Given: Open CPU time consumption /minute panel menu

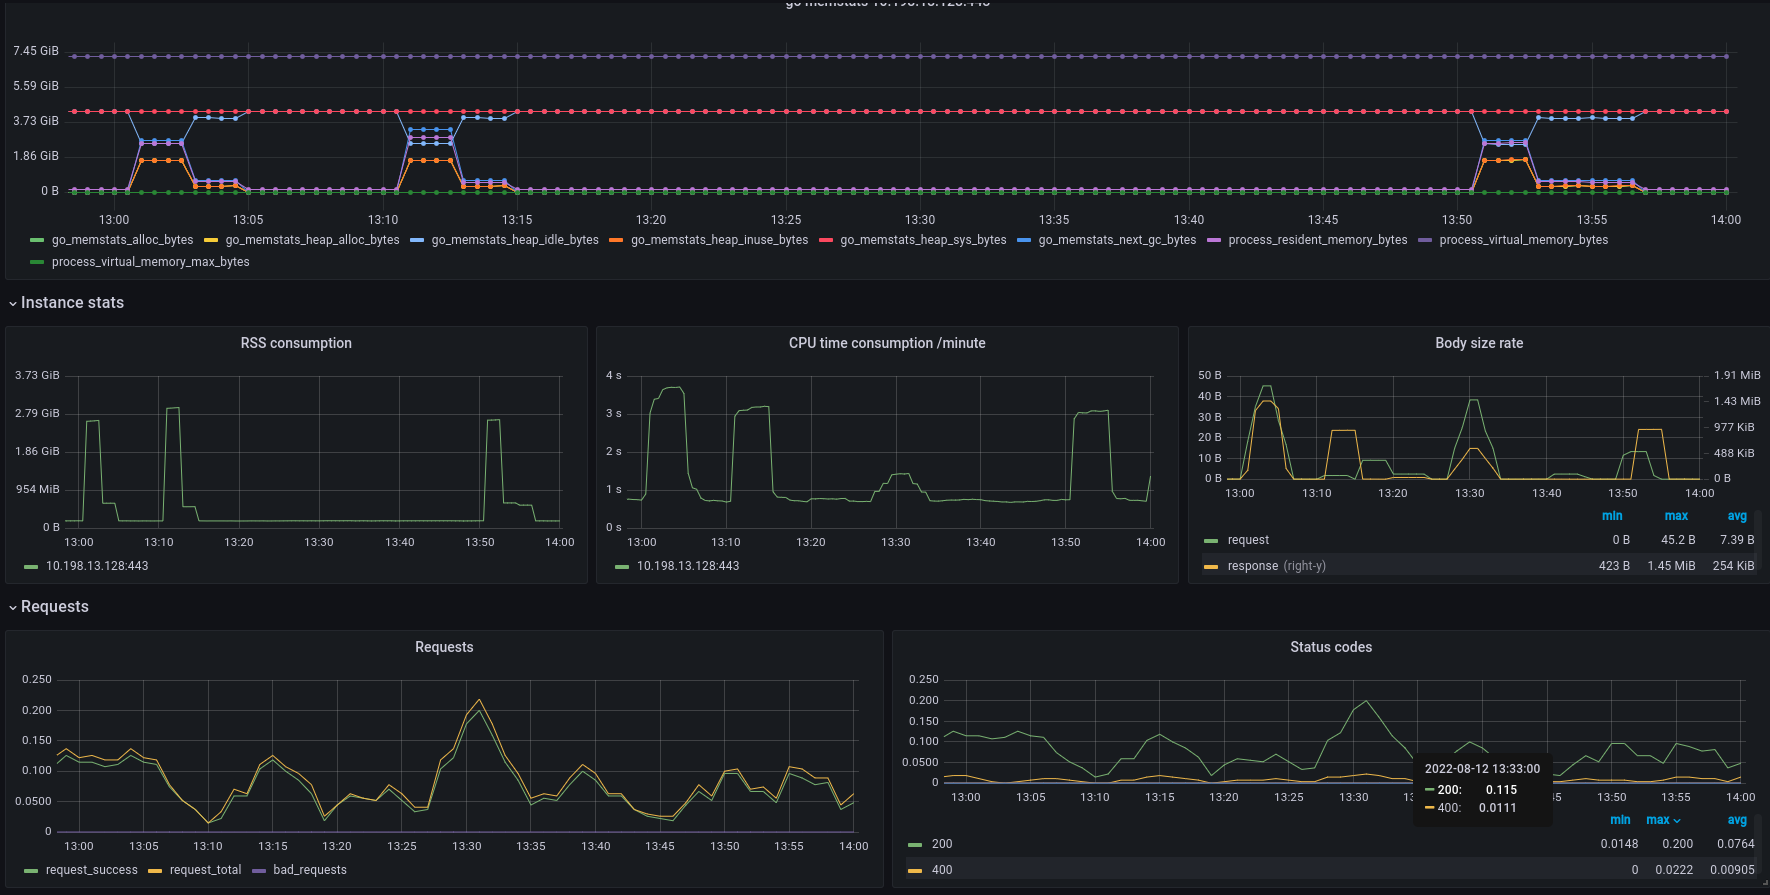Looking at the screenshot, I should point(887,343).
